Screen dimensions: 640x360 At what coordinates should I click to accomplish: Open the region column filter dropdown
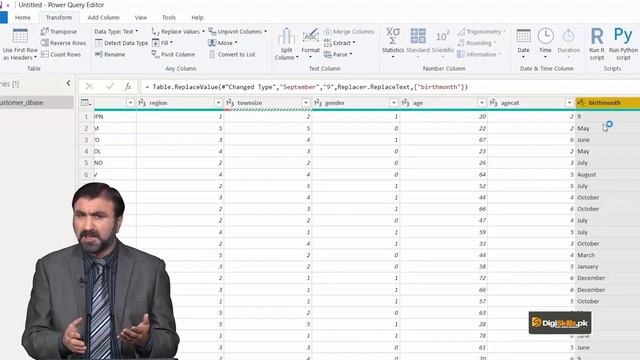[x=218, y=103]
